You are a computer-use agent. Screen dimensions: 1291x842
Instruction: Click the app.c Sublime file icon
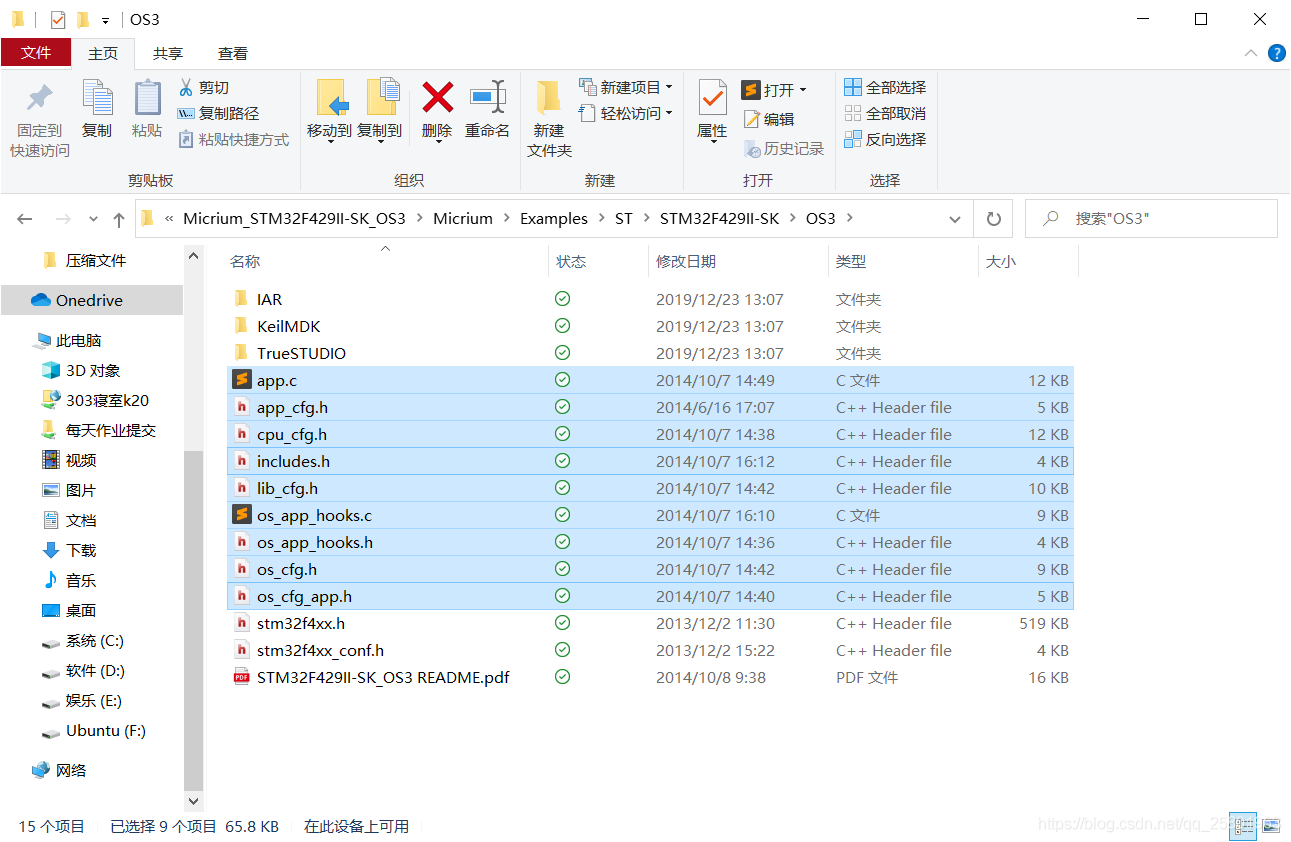pos(241,380)
